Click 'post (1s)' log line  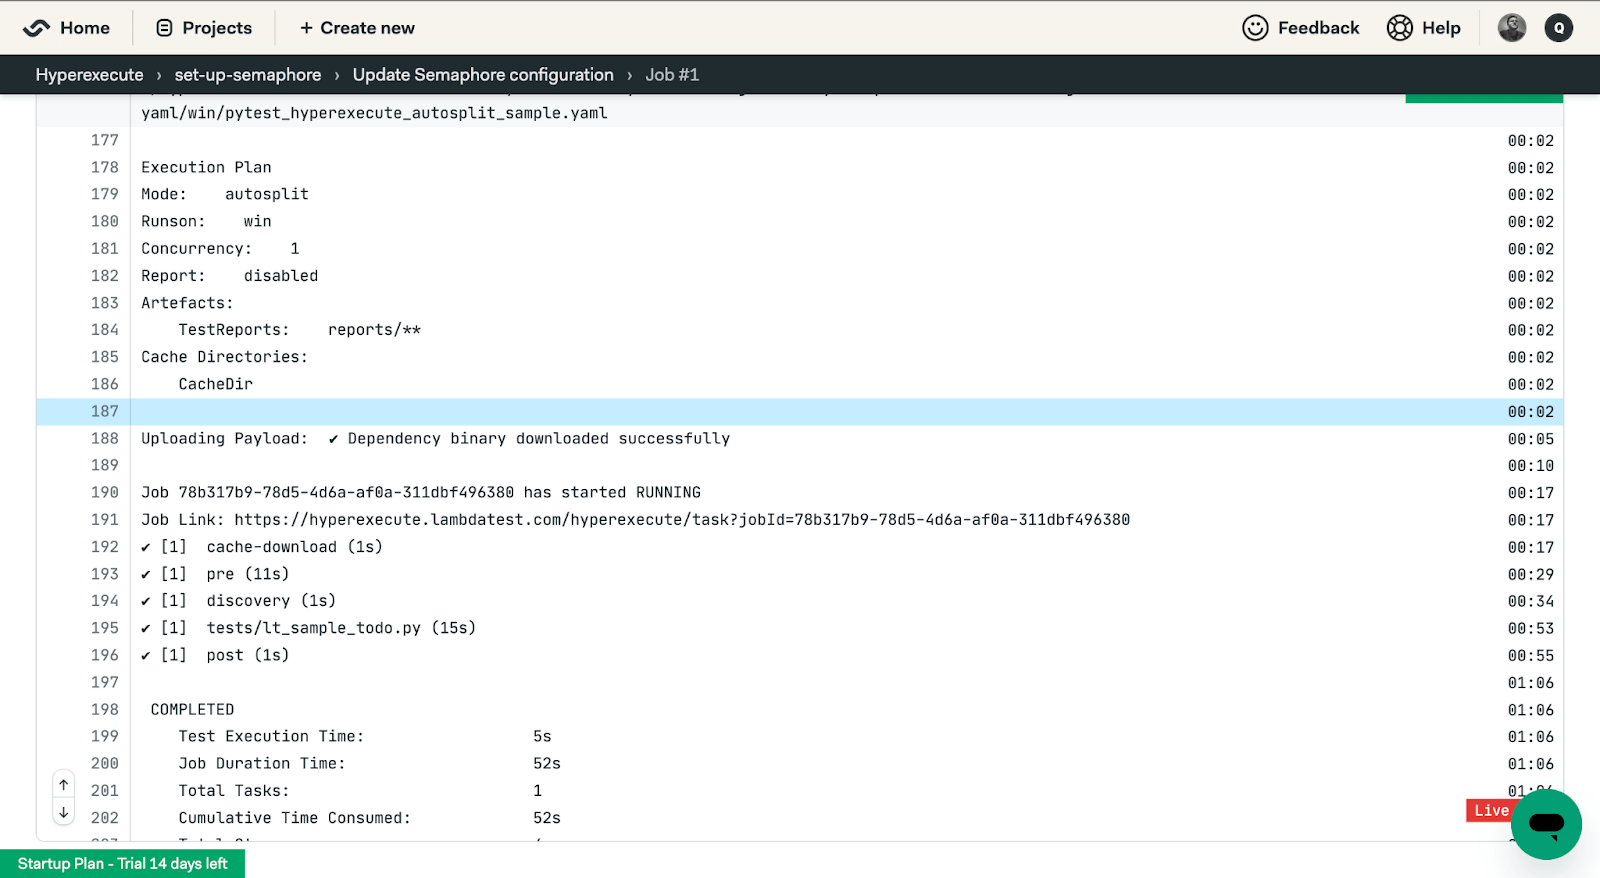[215, 655]
